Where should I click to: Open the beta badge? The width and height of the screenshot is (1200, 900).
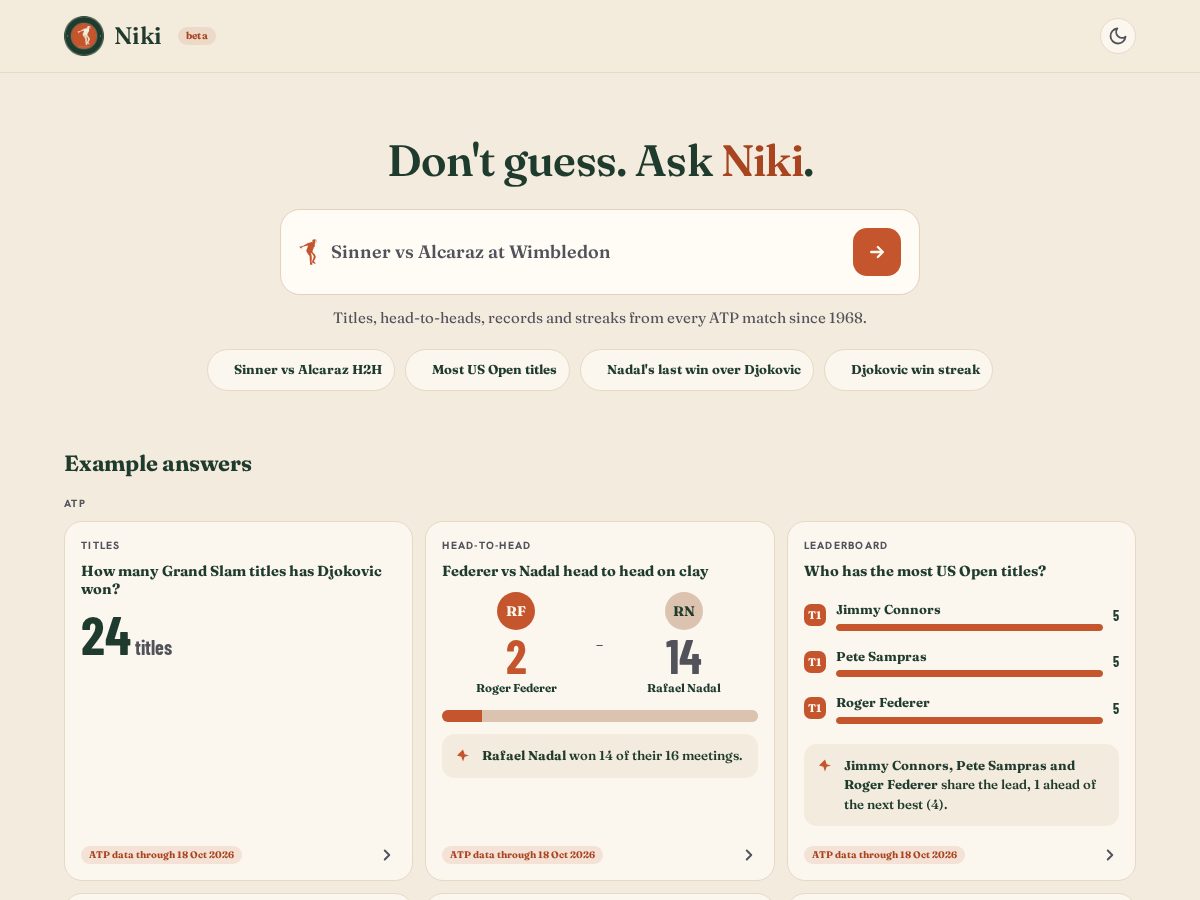click(x=197, y=36)
